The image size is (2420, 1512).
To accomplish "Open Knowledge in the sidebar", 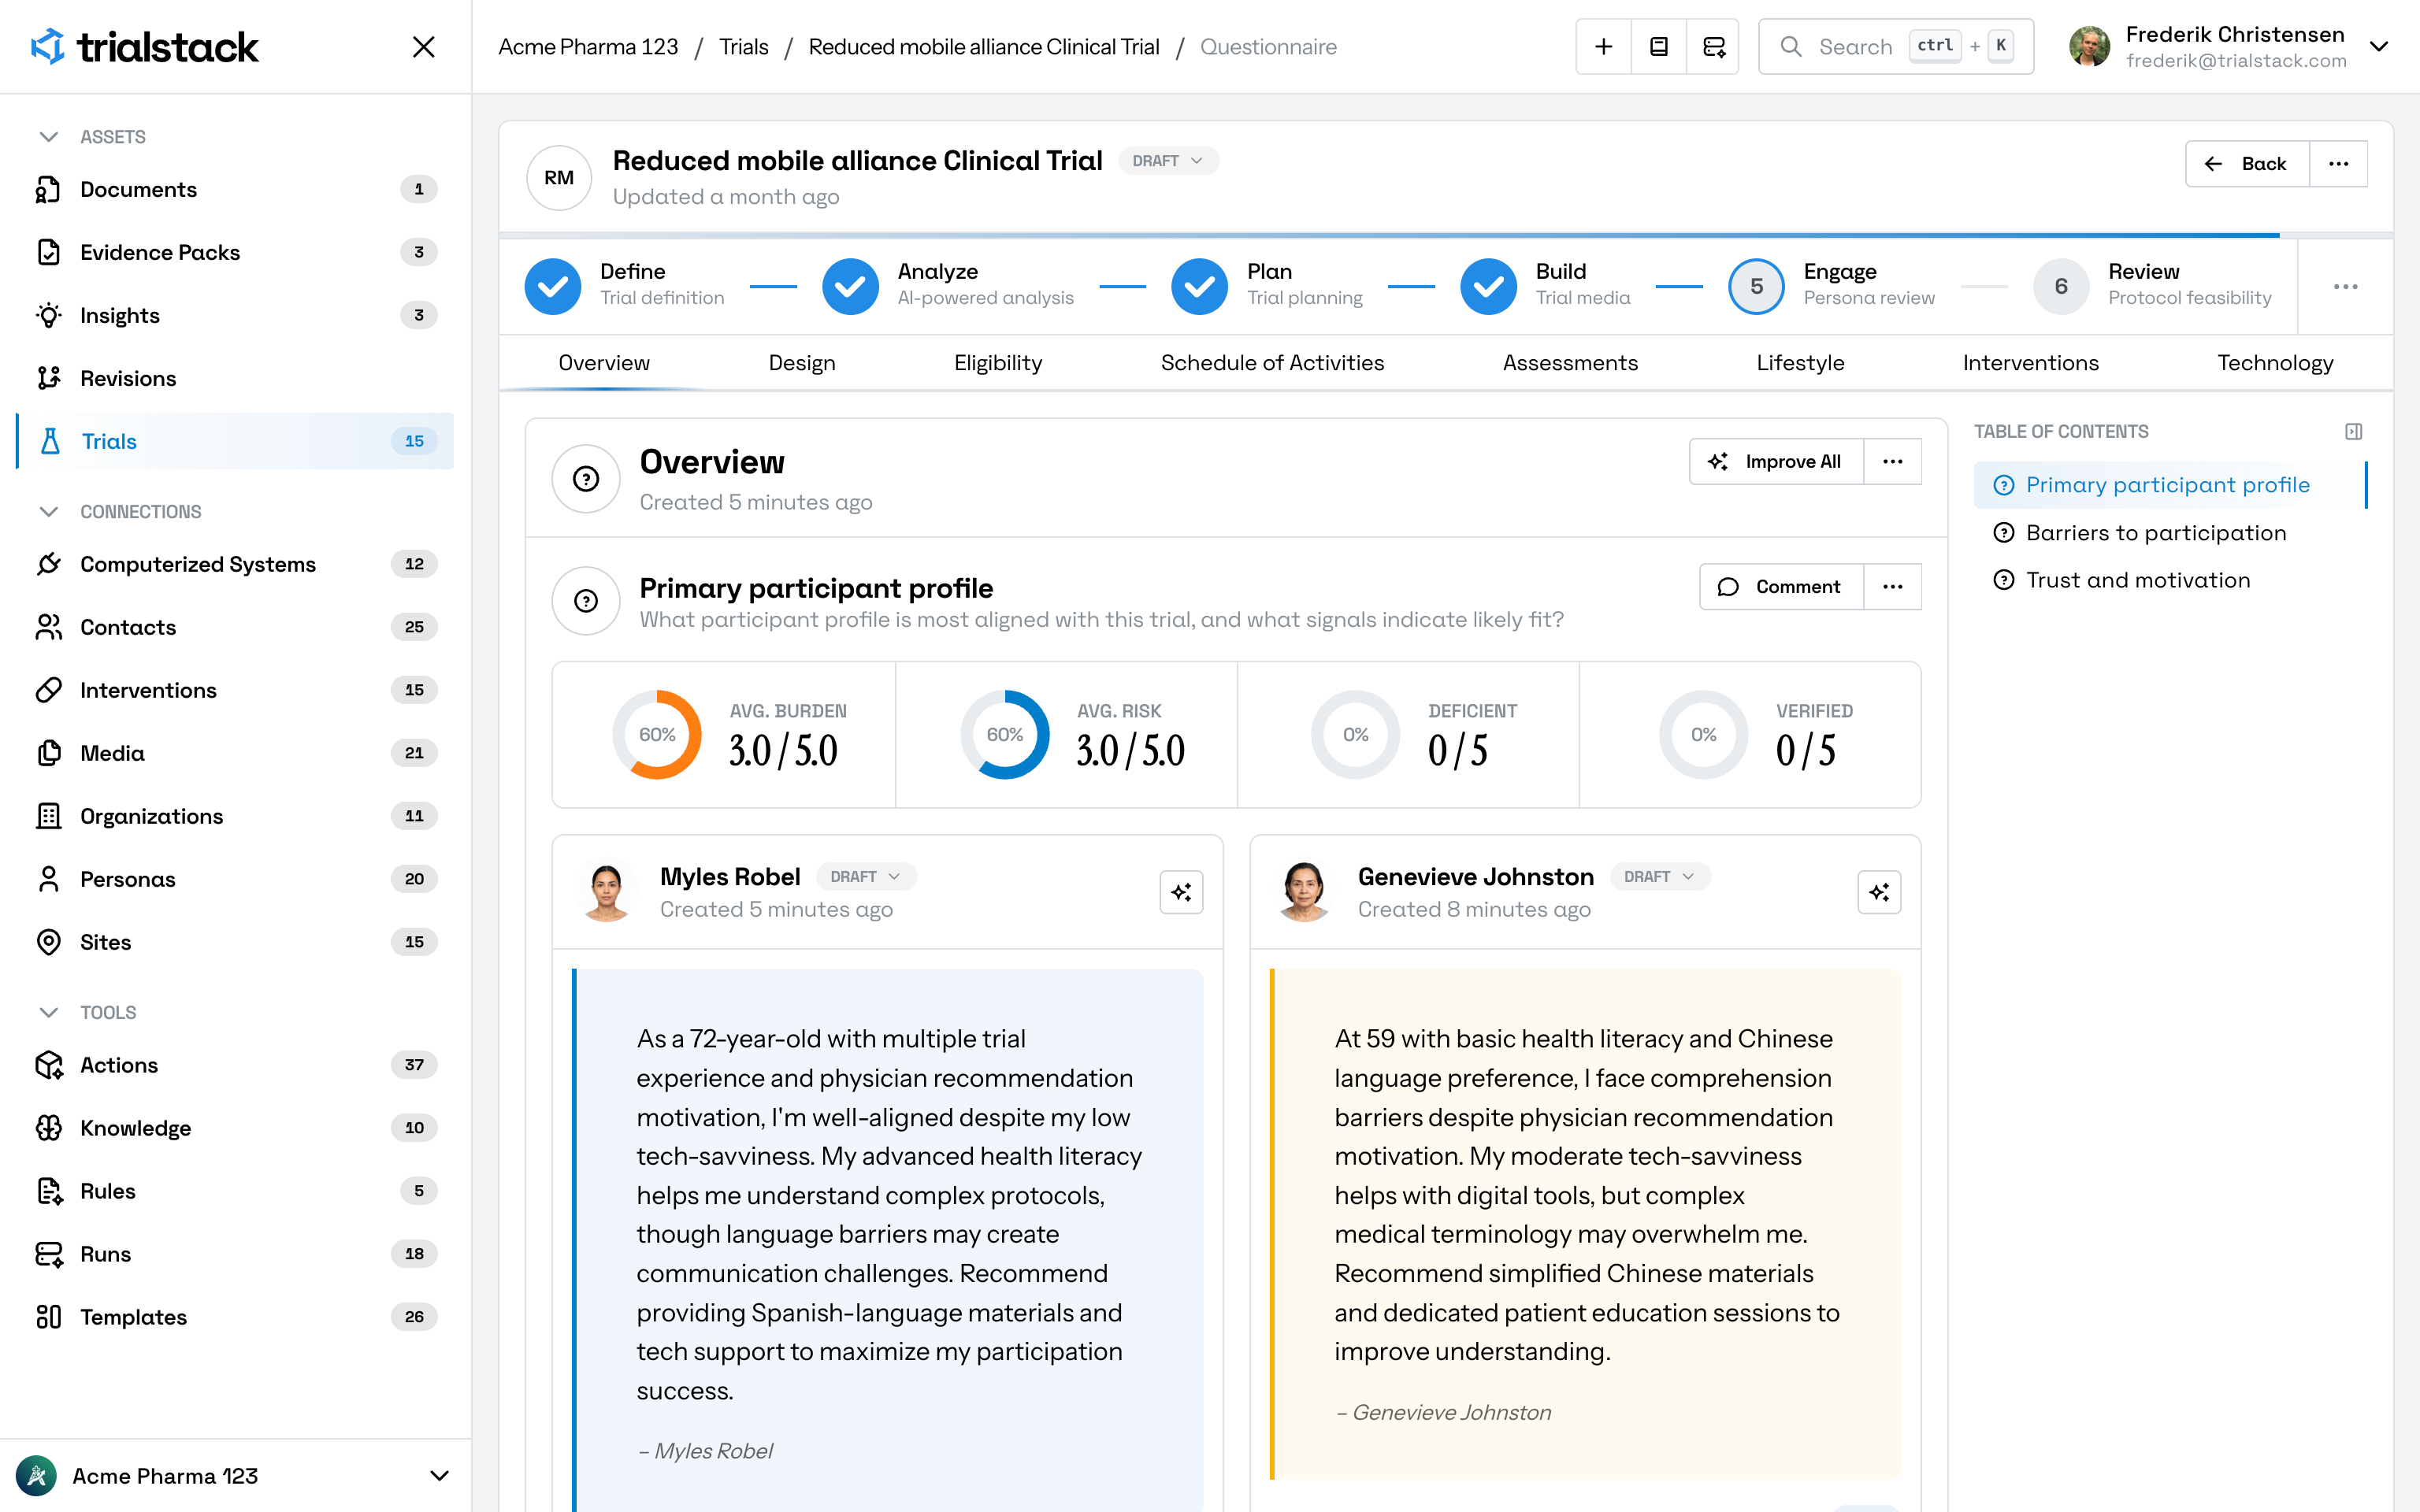I will (235, 1128).
